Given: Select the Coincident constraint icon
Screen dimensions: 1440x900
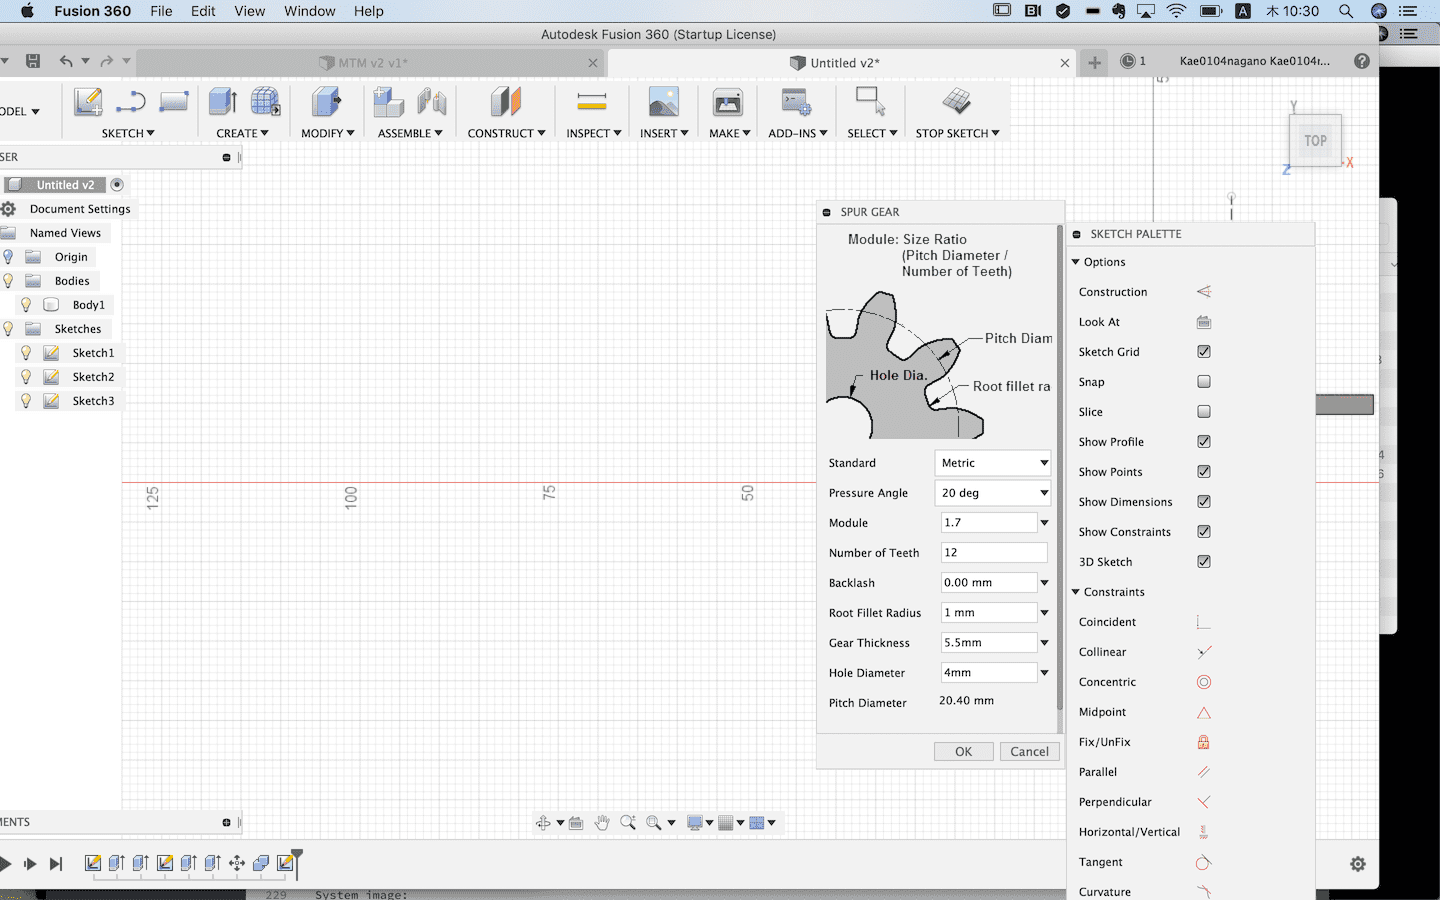Looking at the screenshot, I should (1204, 622).
